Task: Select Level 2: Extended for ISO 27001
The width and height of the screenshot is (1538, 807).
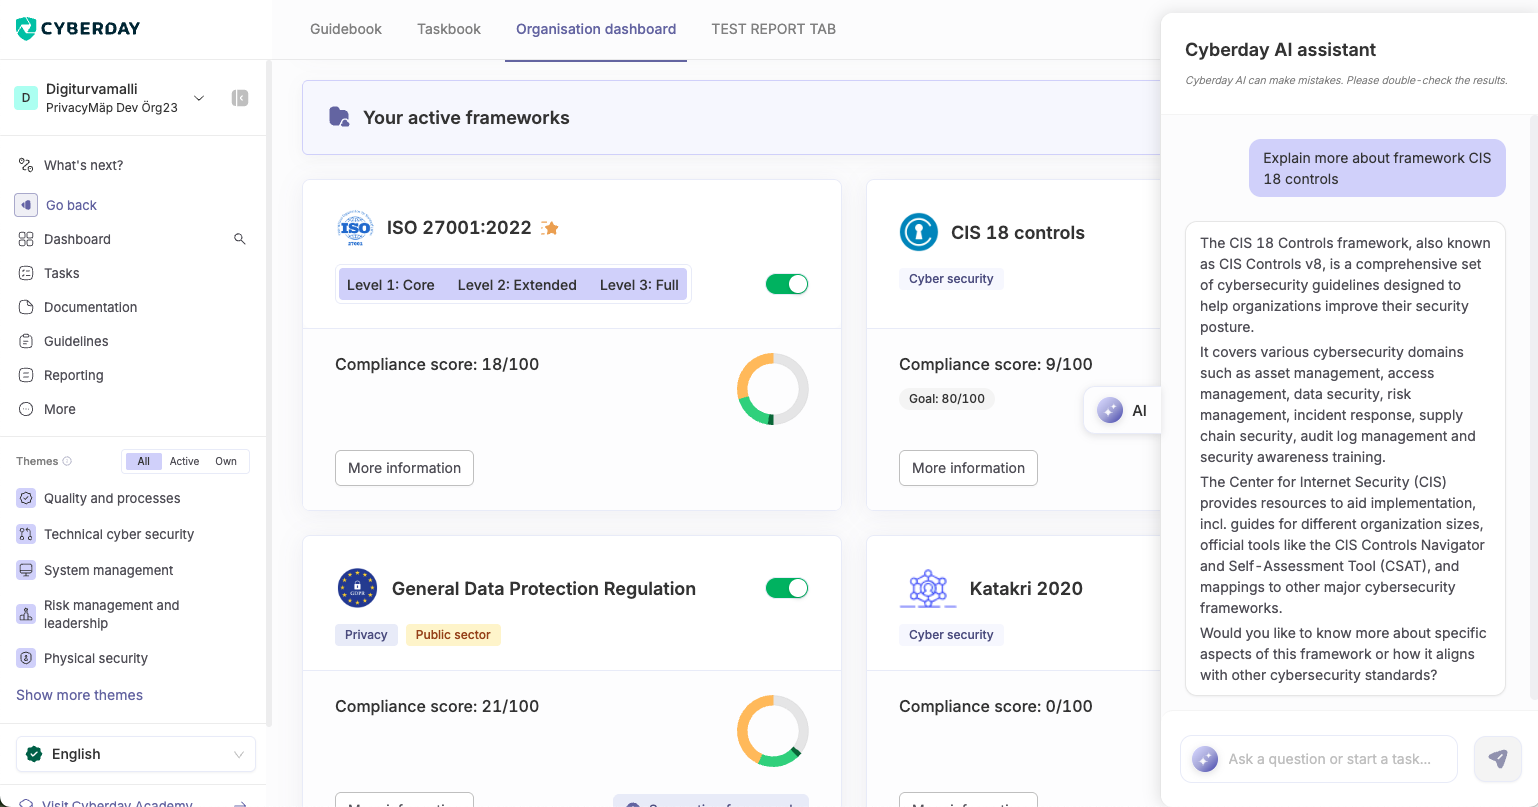Action: coord(517,285)
